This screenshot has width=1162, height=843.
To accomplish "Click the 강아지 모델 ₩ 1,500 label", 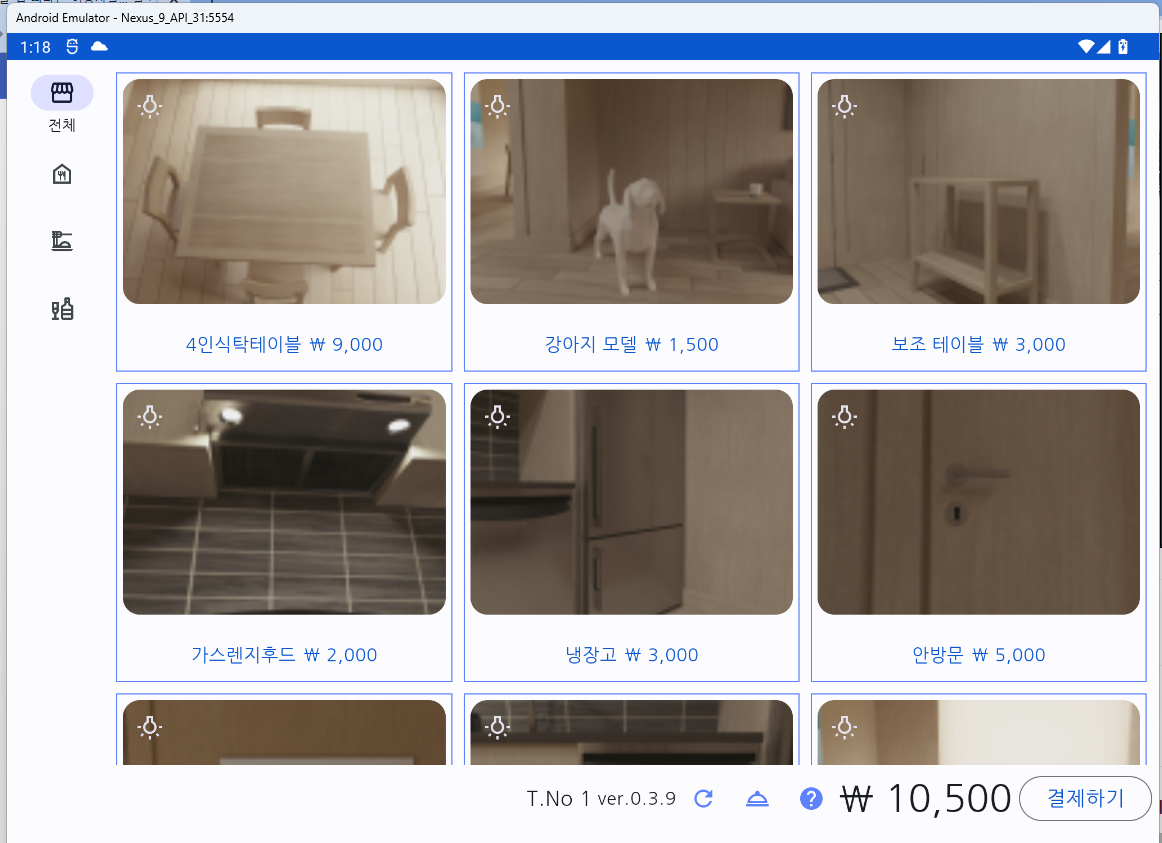I will pos(631,344).
